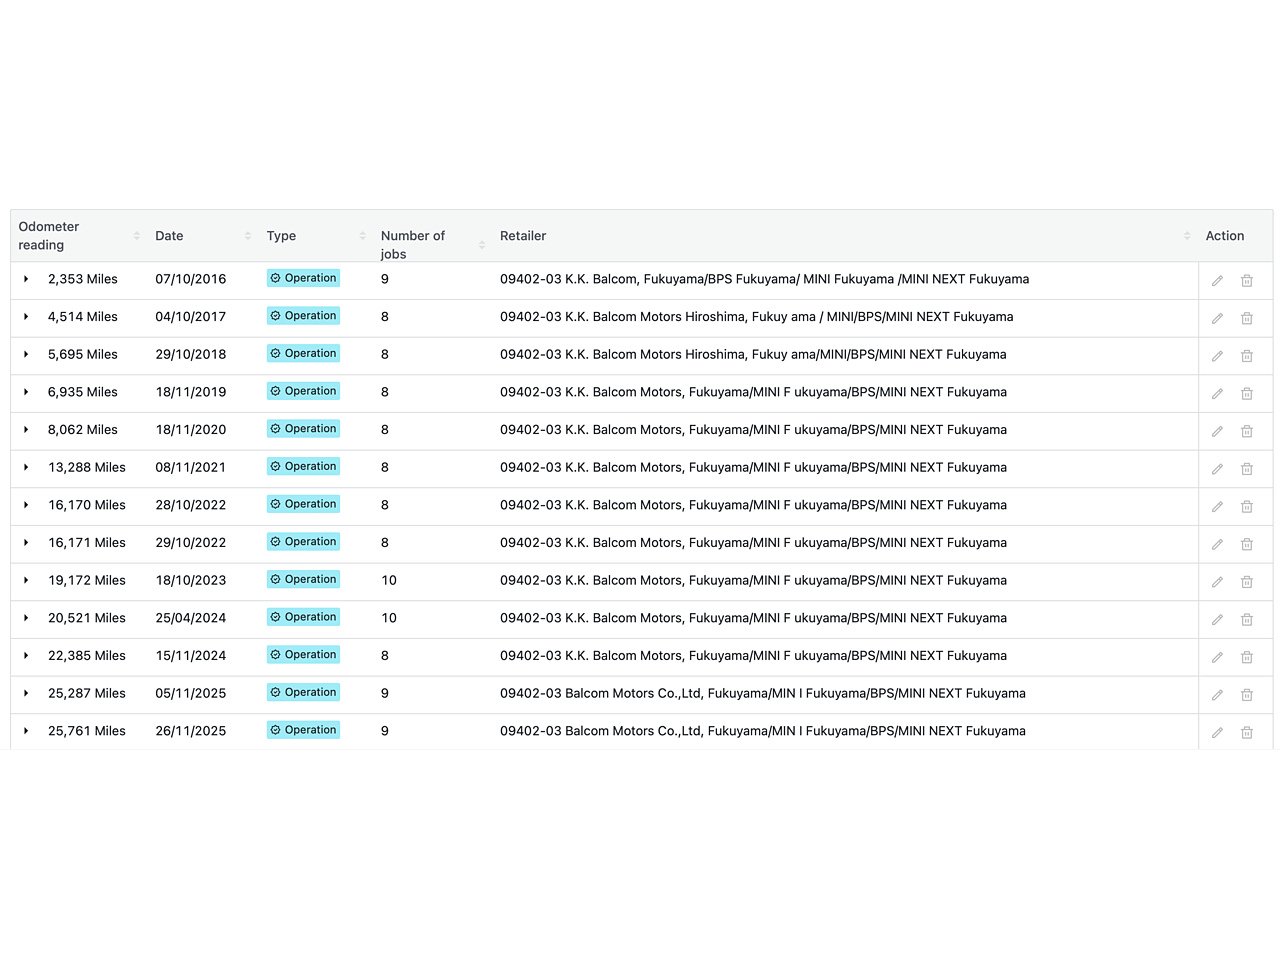This screenshot has width=1280, height=960.
Task: Expand the 22,385 Miles row
Action: pyautogui.click(x=26, y=656)
